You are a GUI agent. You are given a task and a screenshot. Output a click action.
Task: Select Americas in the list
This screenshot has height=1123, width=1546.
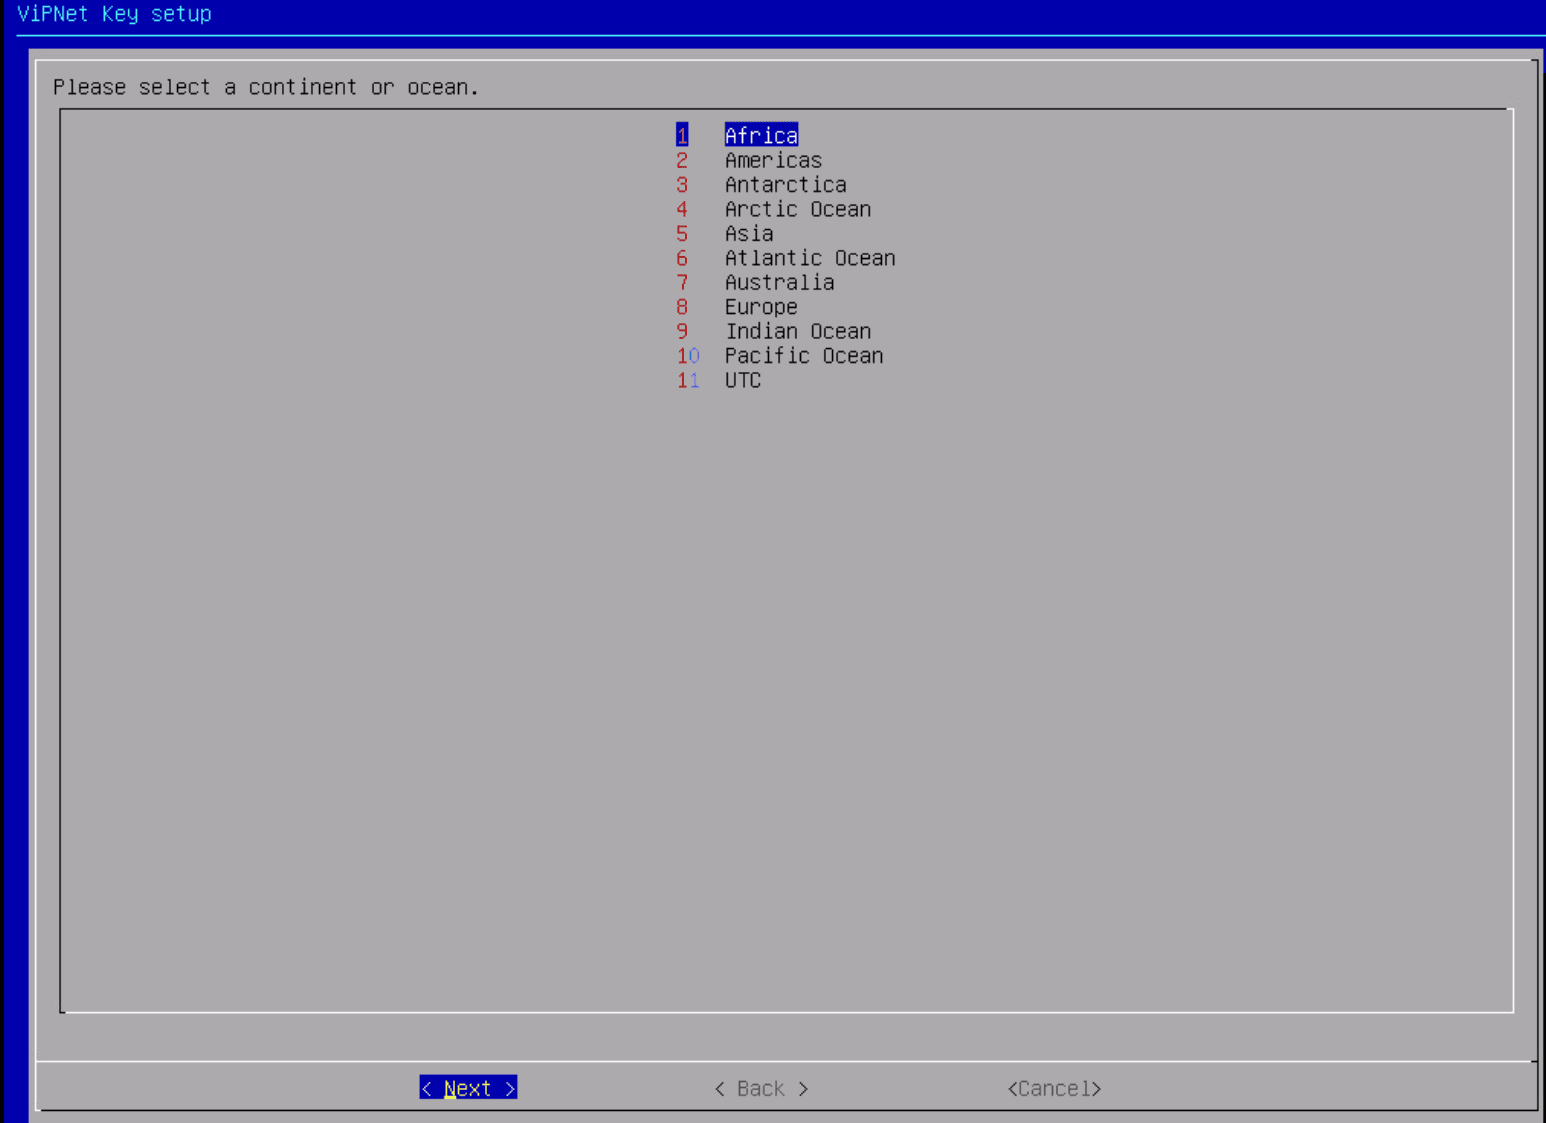click(773, 160)
